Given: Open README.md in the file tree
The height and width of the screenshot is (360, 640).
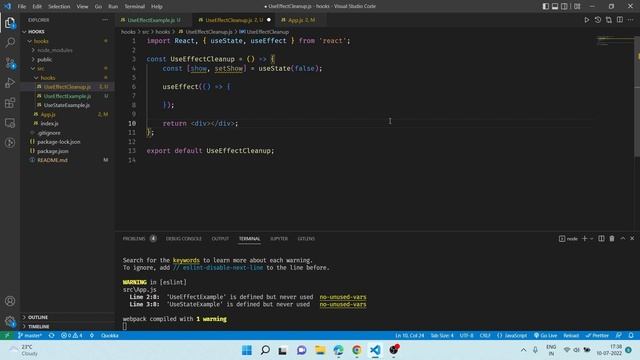Looking at the screenshot, I should (x=67, y=160).
